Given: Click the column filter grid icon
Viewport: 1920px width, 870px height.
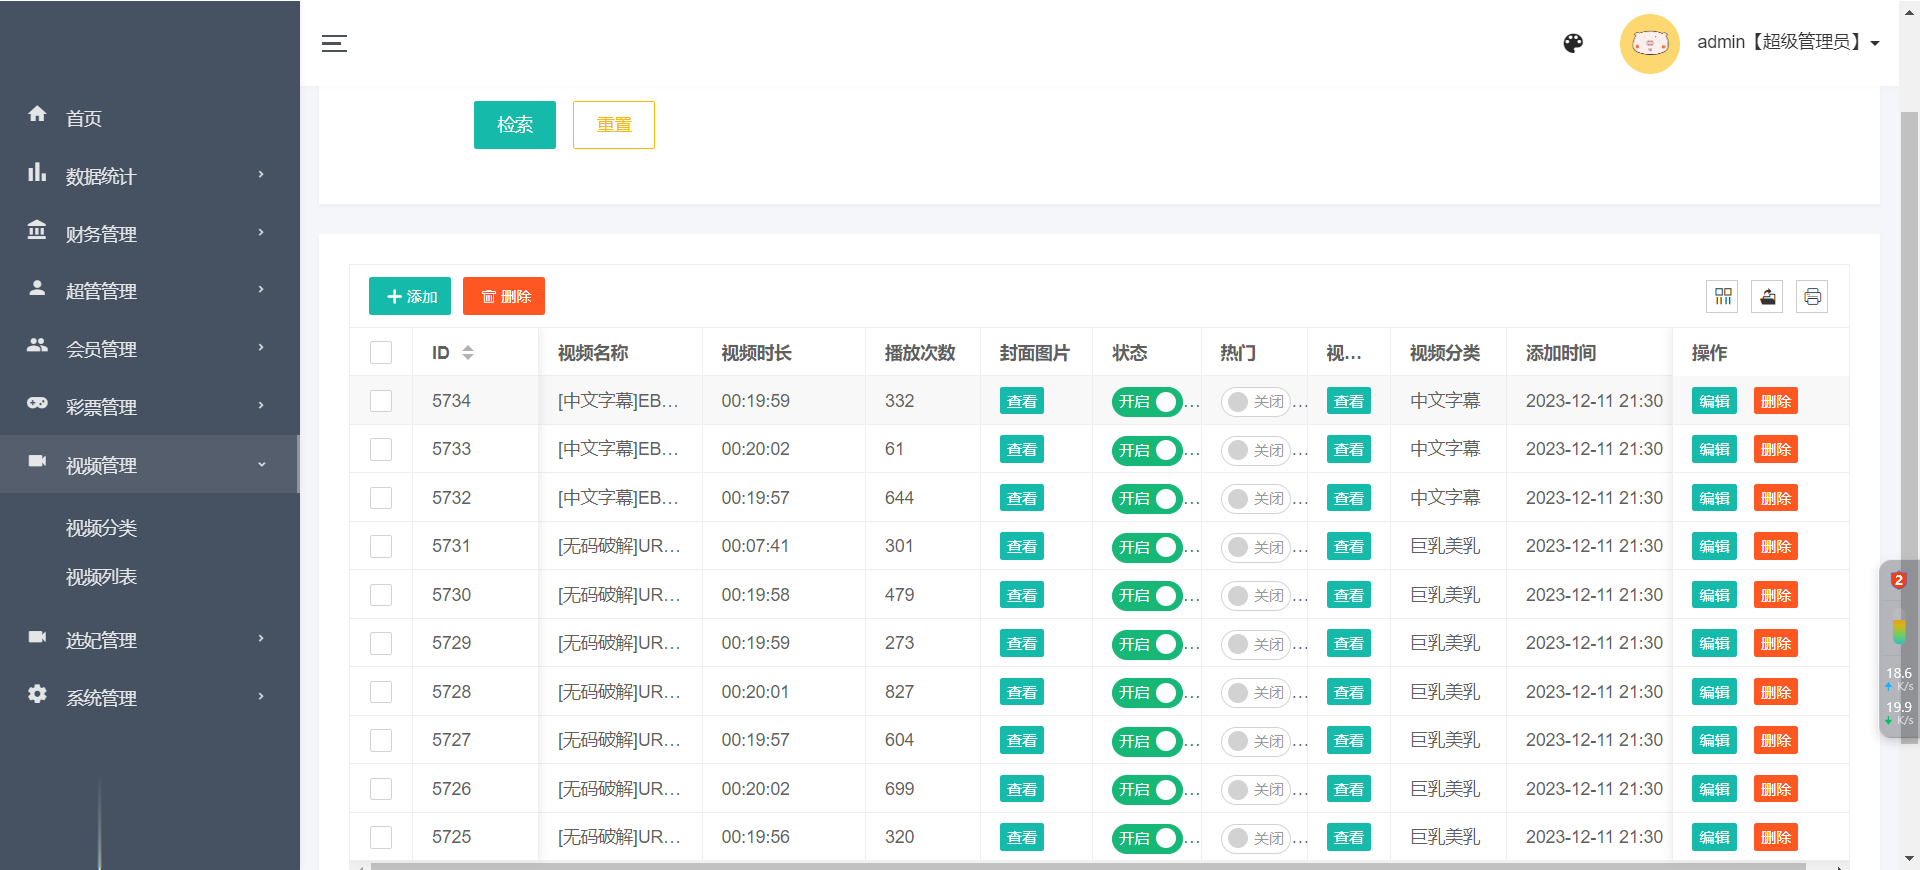Looking at the screenshot, I should pyautogui.click(x=1723, y=297).
